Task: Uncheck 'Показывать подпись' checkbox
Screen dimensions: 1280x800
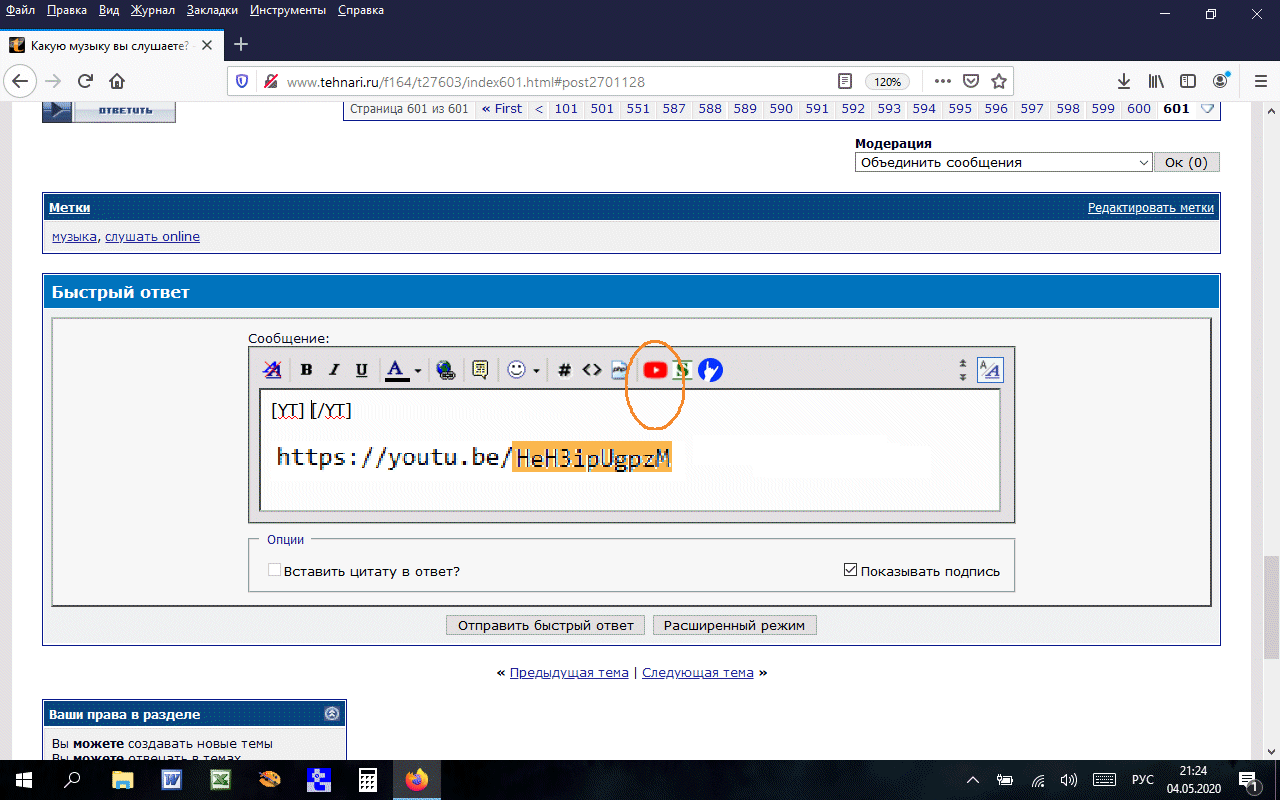Action: tap(851, 571)
